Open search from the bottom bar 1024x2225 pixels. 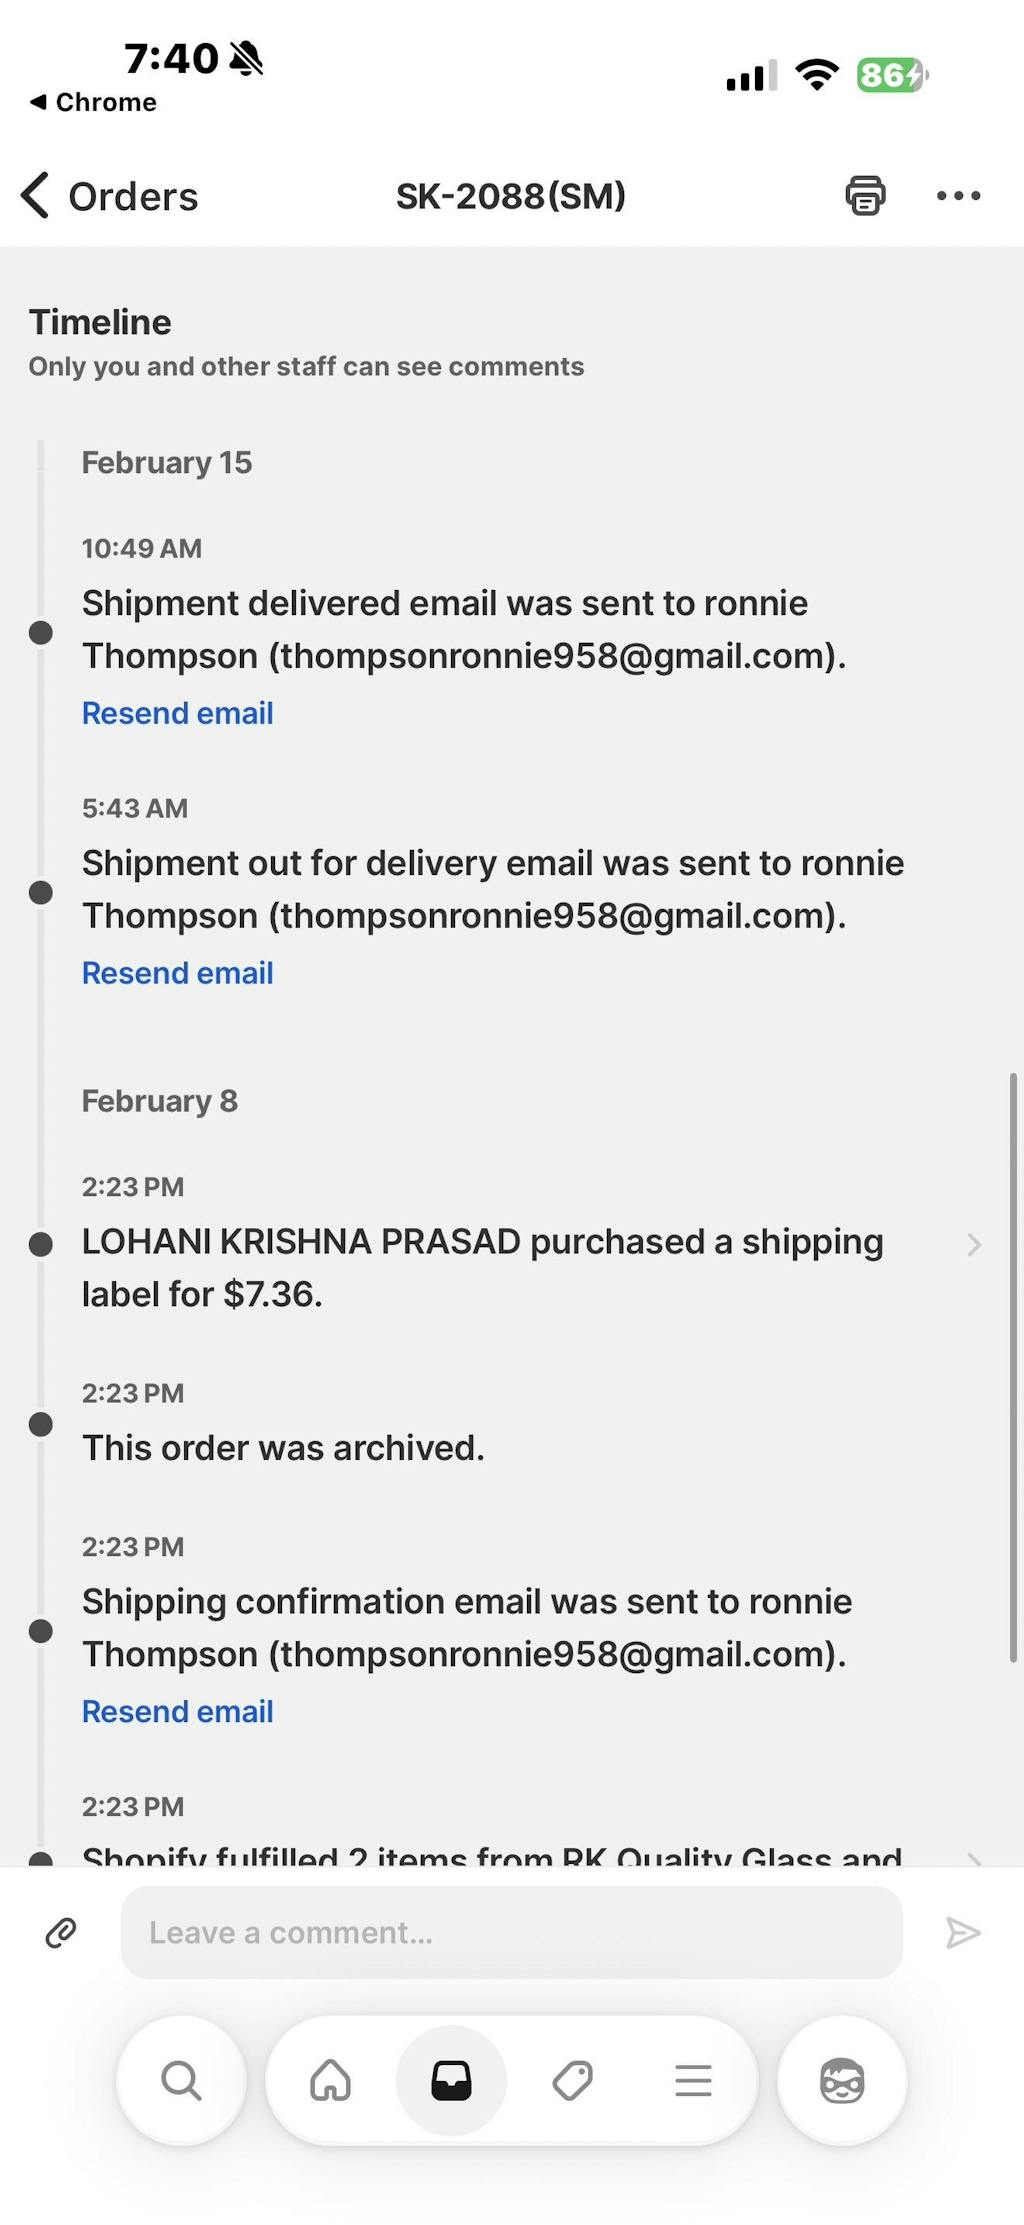coord(181,2081)
